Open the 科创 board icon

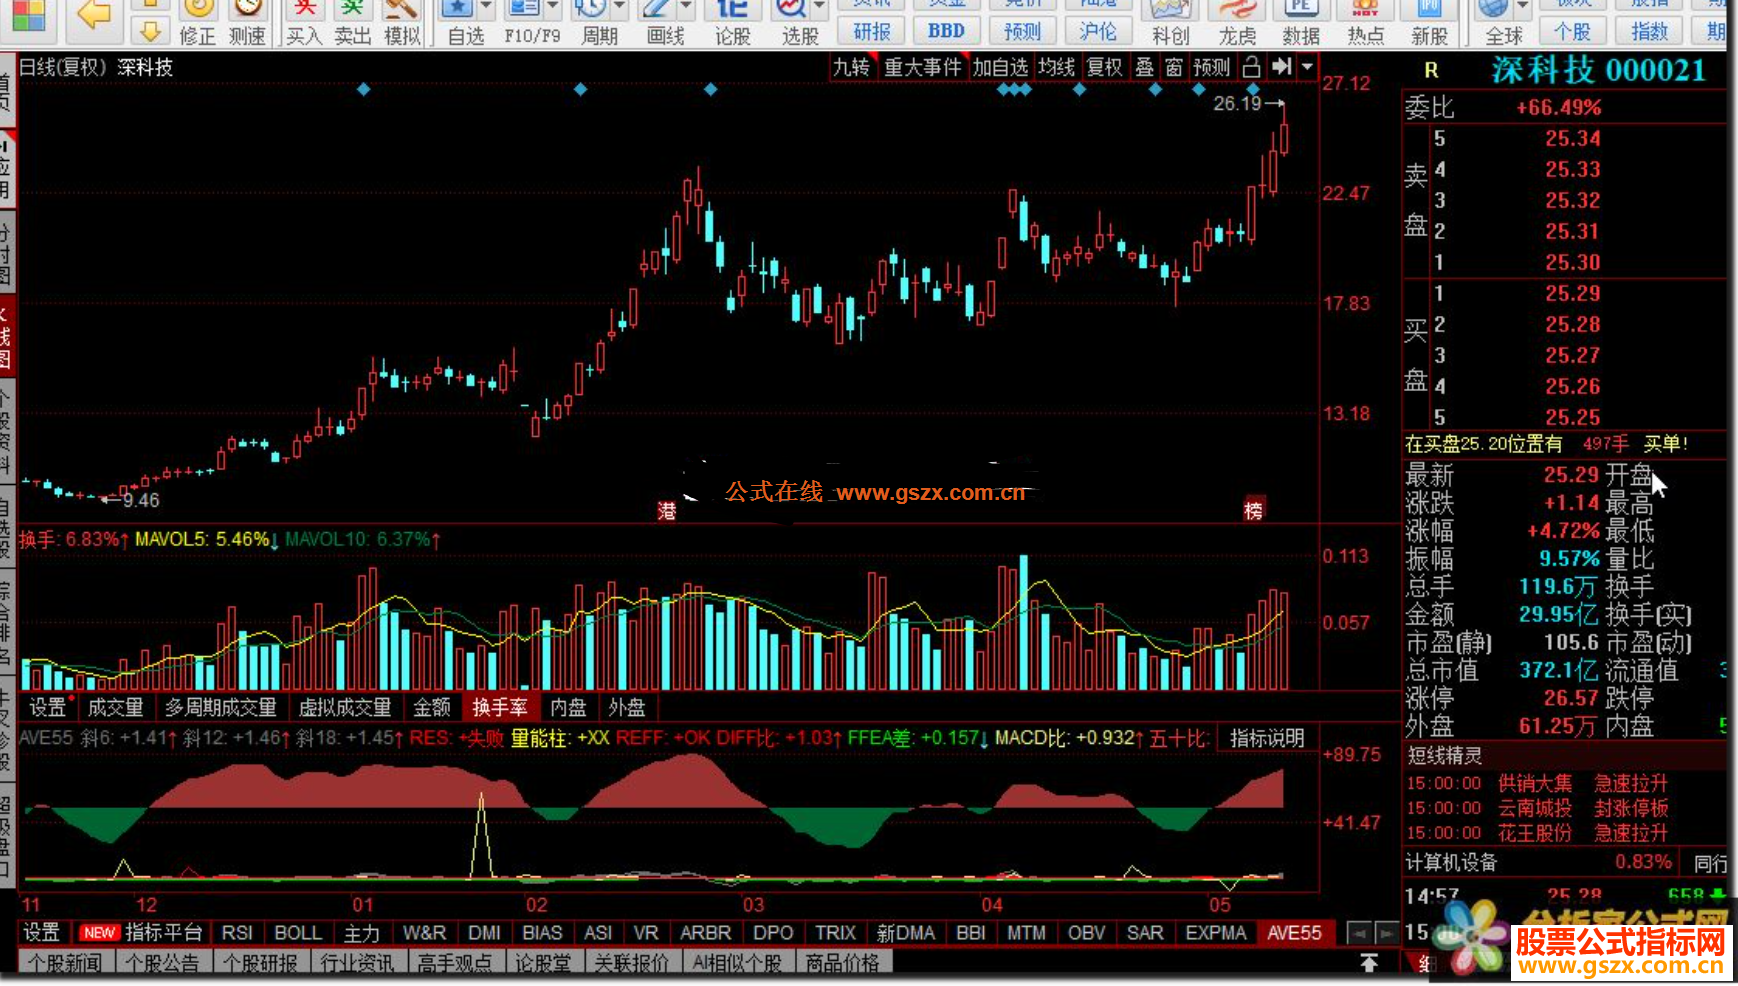1171,23
